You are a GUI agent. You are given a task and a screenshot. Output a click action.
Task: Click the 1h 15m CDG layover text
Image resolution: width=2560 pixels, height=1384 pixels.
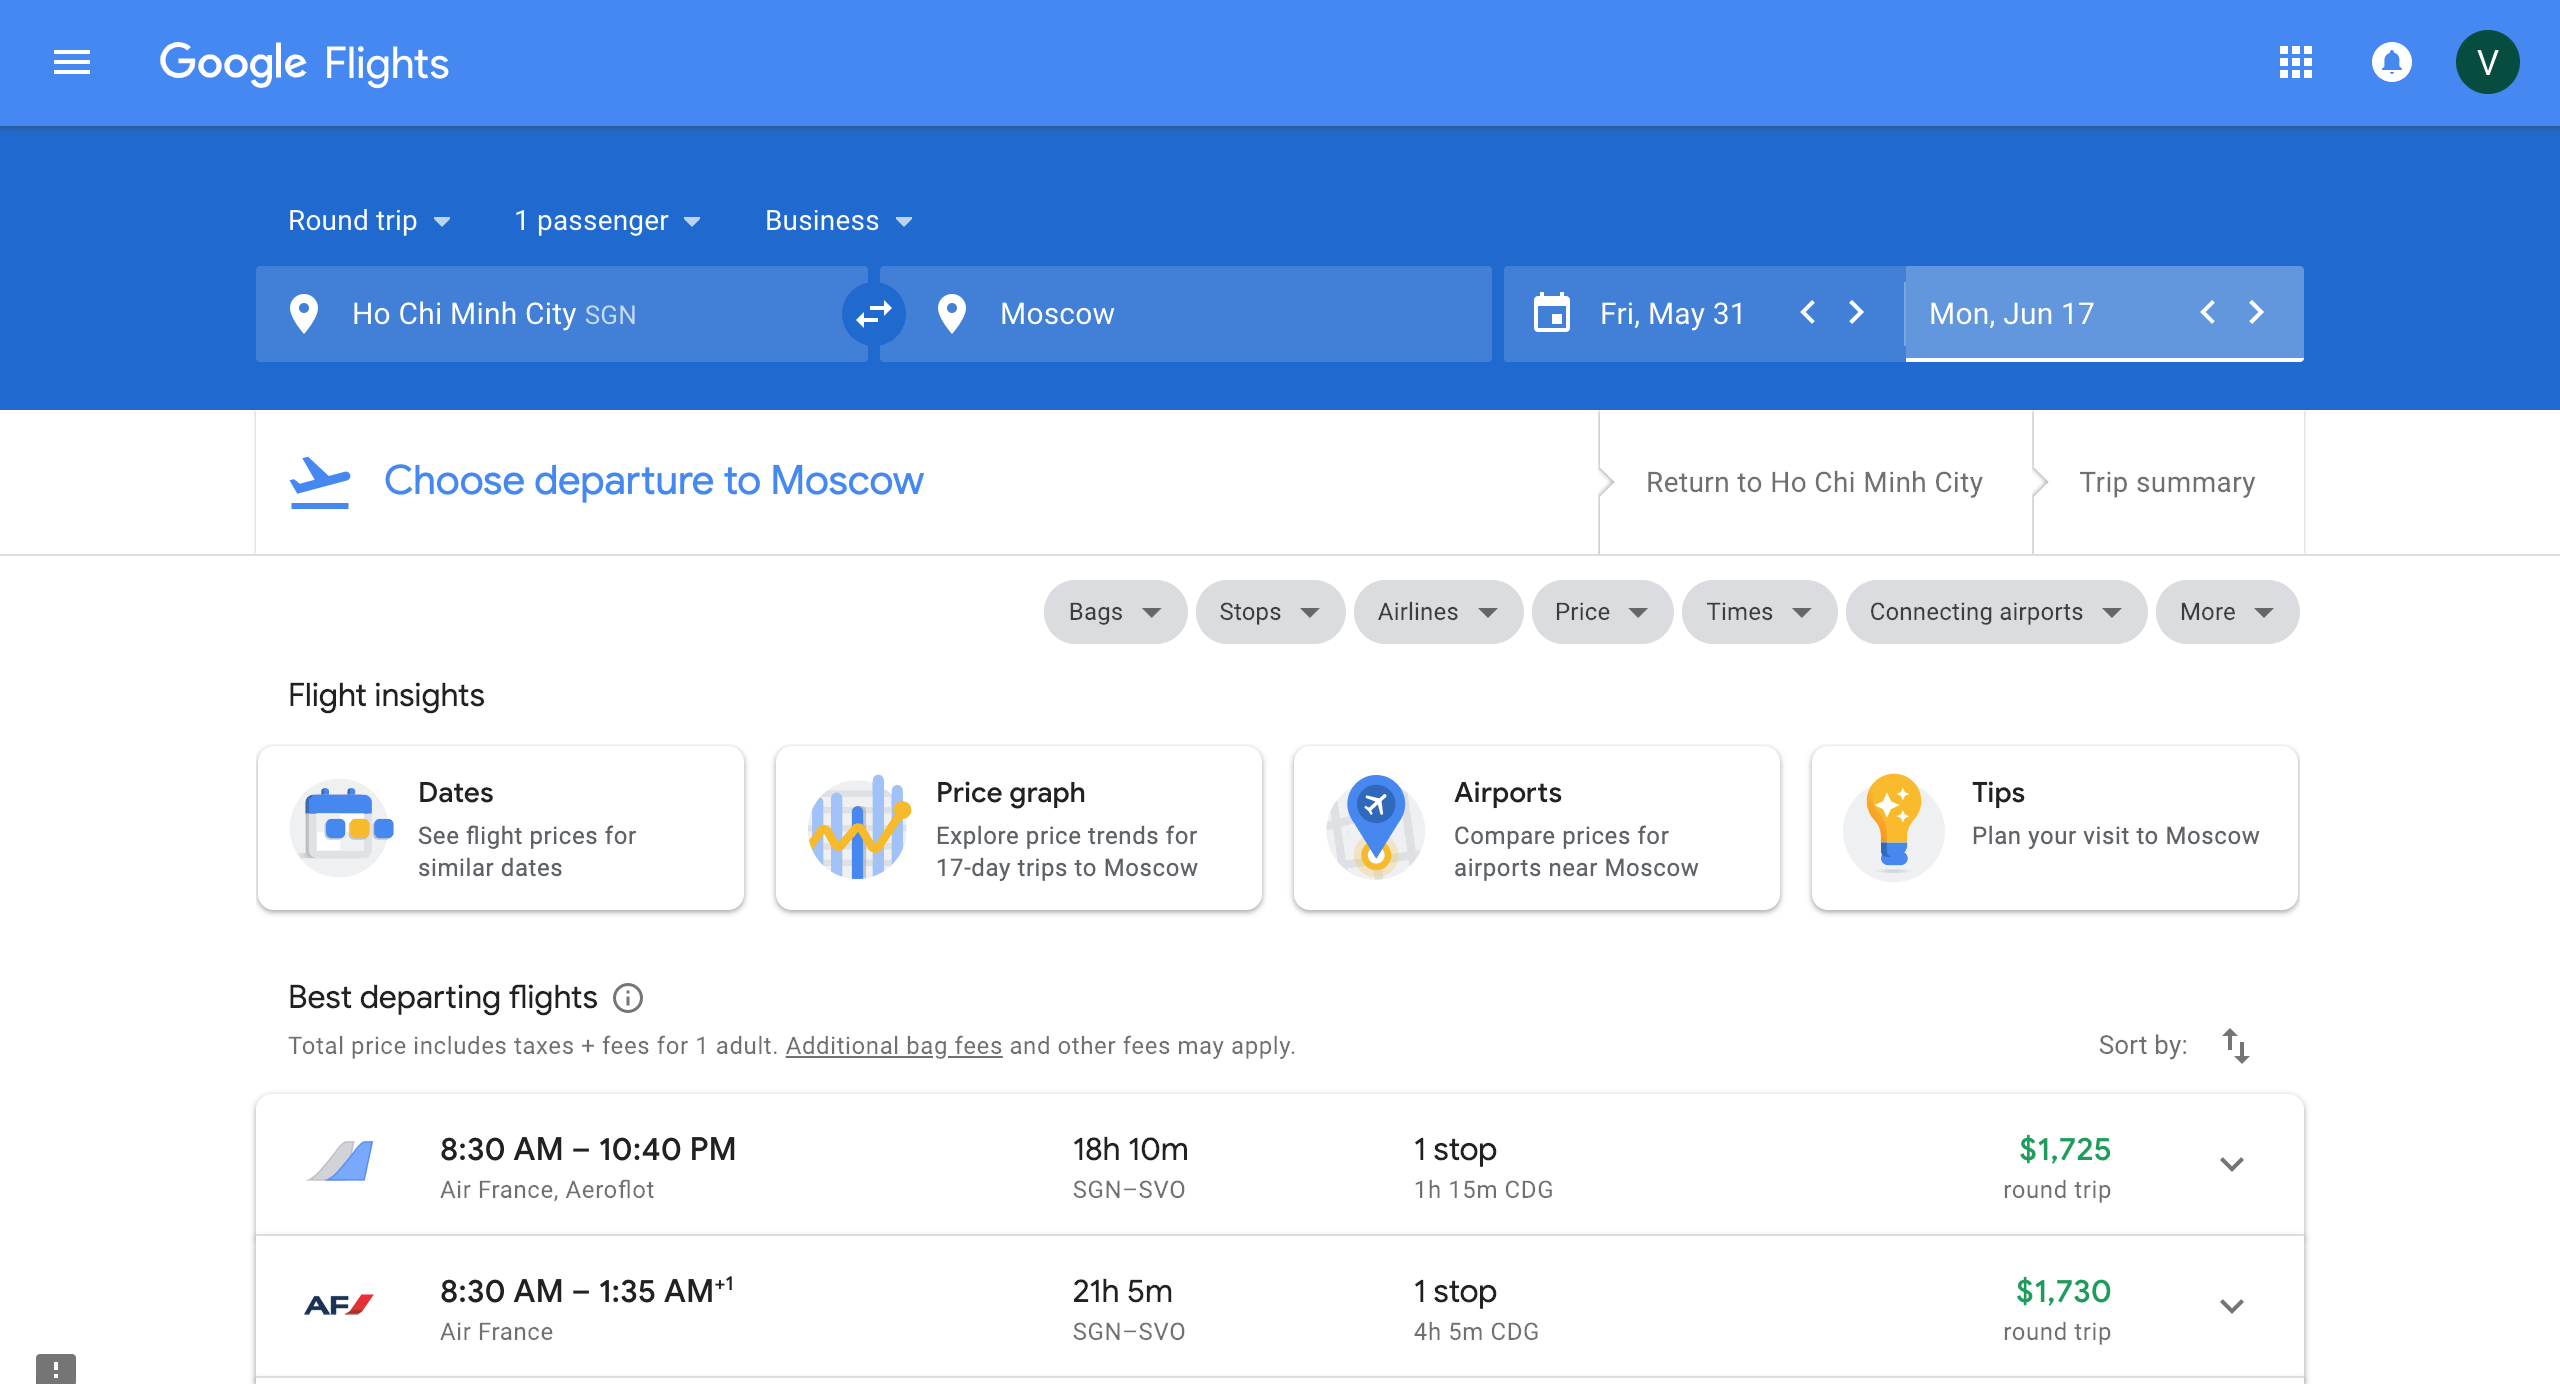(x=1483, y=1190)
